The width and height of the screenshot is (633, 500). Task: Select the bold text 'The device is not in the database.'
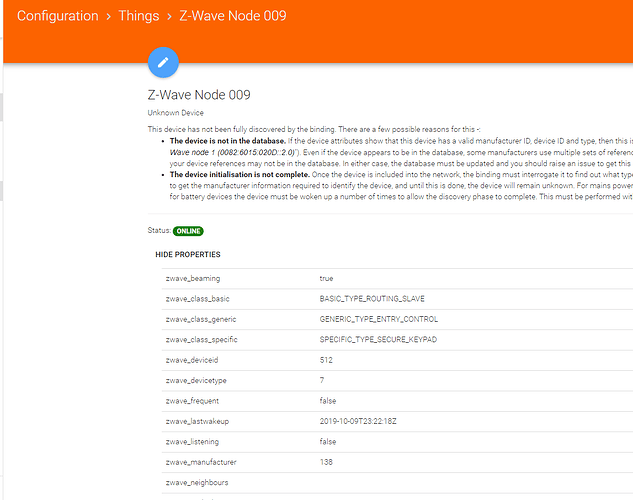pos(228,141)
